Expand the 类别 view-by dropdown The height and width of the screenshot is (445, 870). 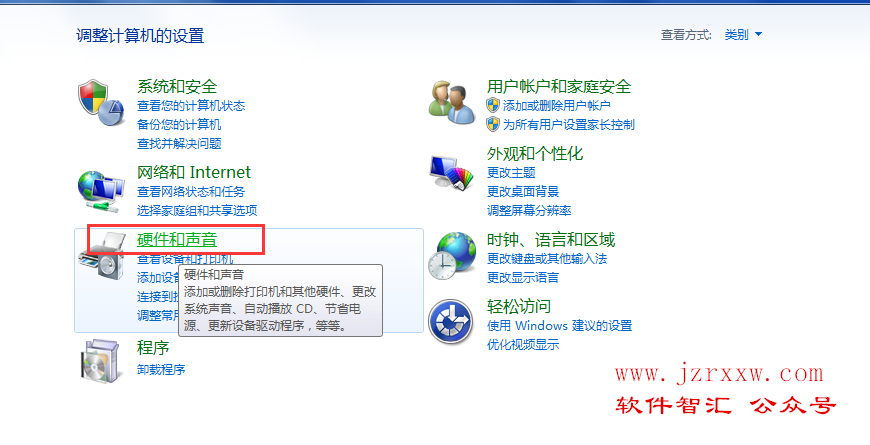click(743, 35)
